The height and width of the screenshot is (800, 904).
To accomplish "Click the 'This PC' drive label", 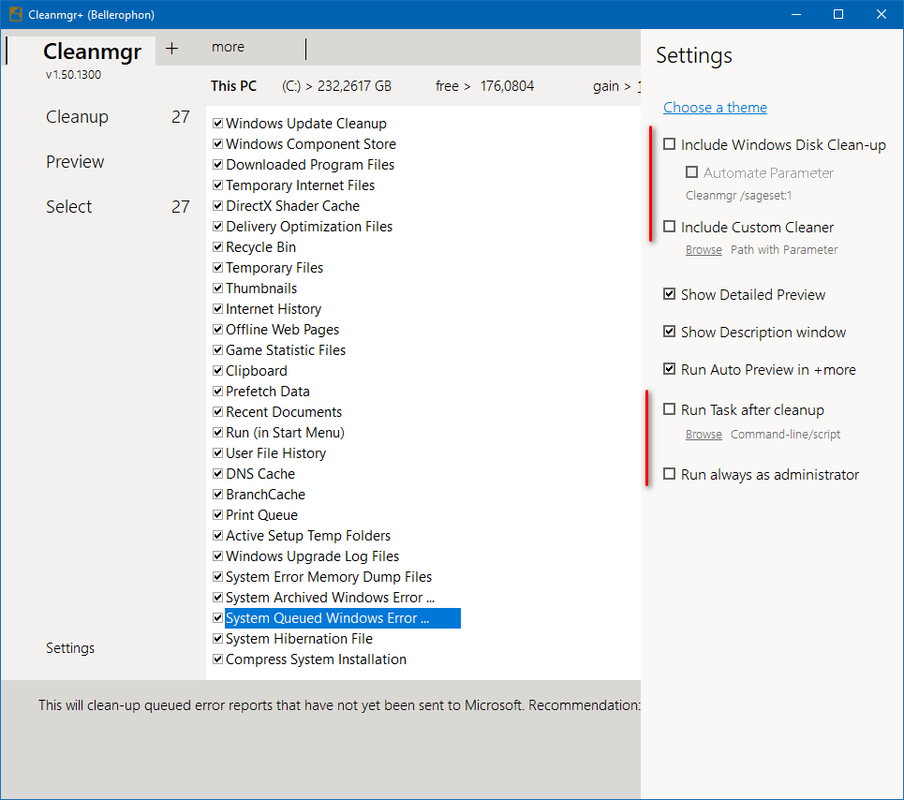I will tap(233, 86).
